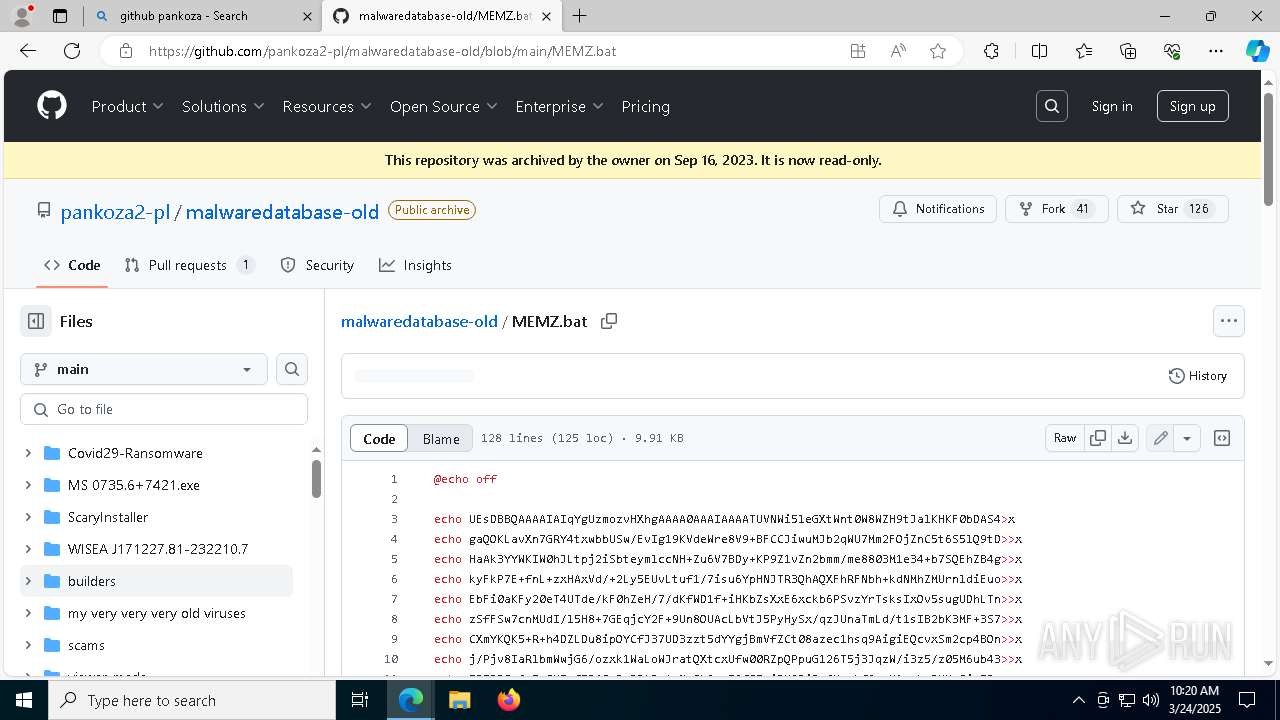This screenshot has width=1280, height=720.
Task: View site information lock icon
Action: [125, 51]
